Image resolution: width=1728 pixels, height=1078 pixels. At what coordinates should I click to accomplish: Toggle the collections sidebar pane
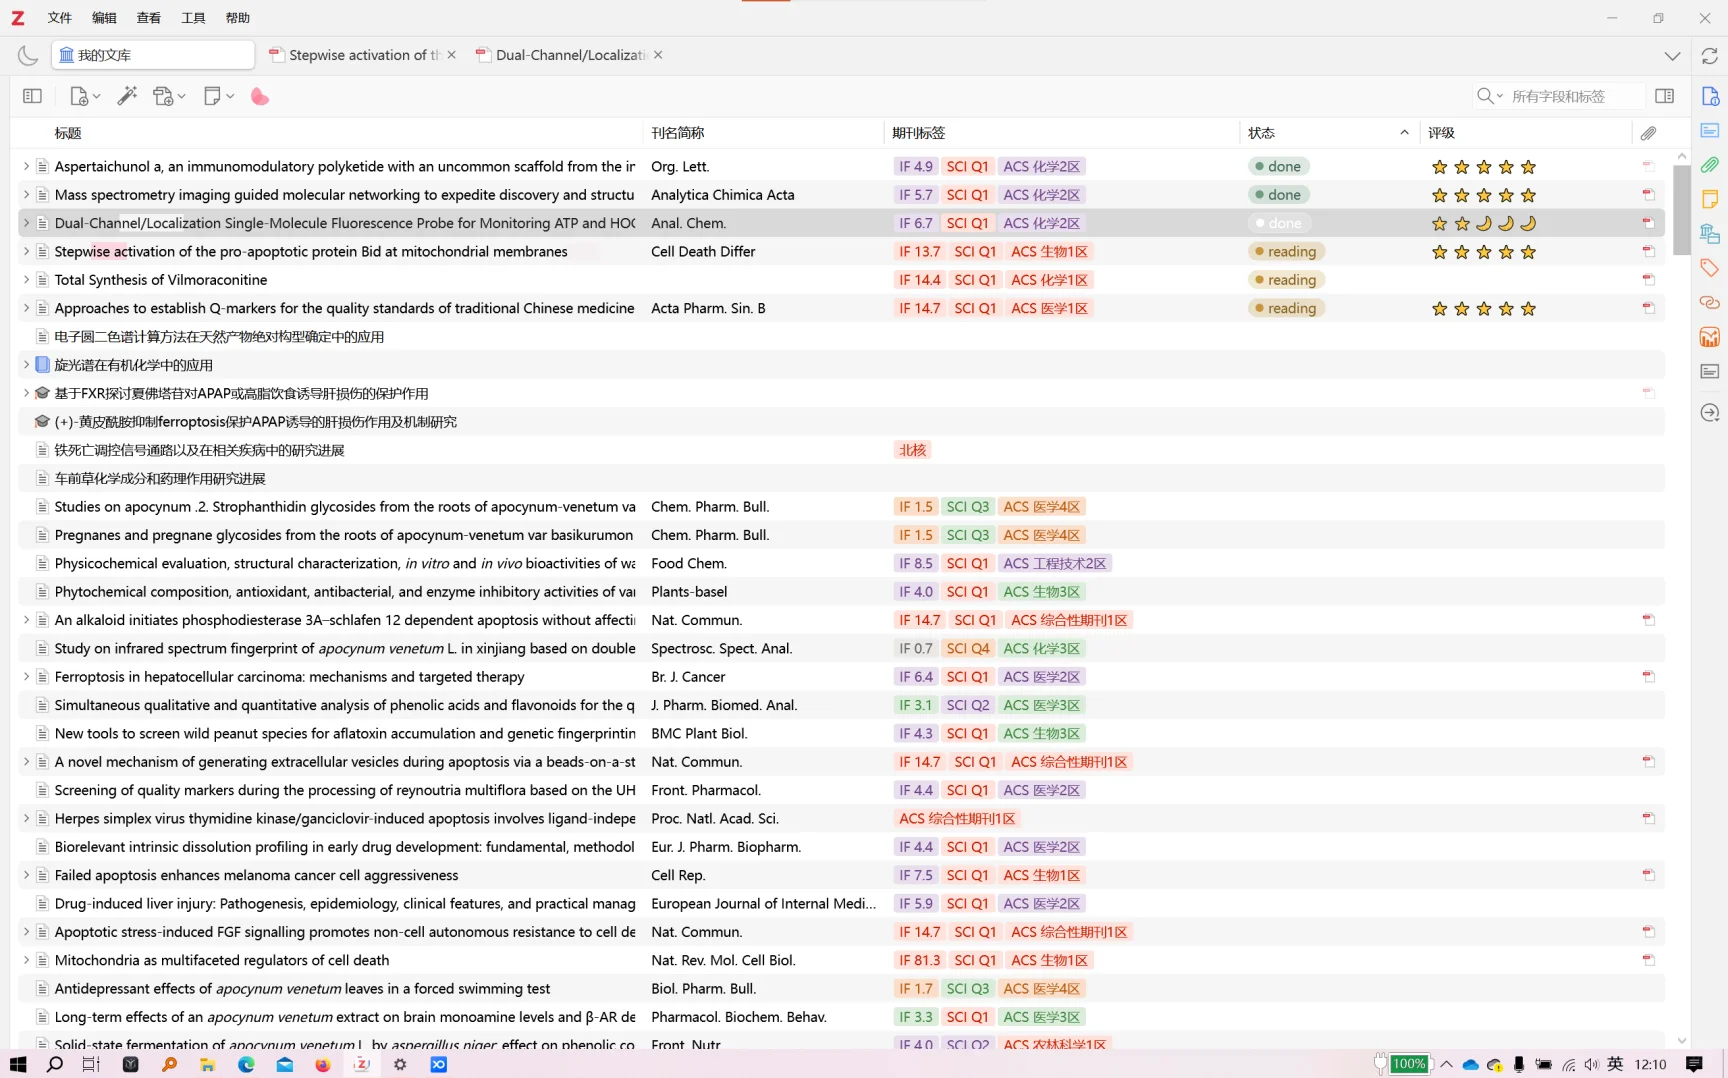click(x=32, y=96)
